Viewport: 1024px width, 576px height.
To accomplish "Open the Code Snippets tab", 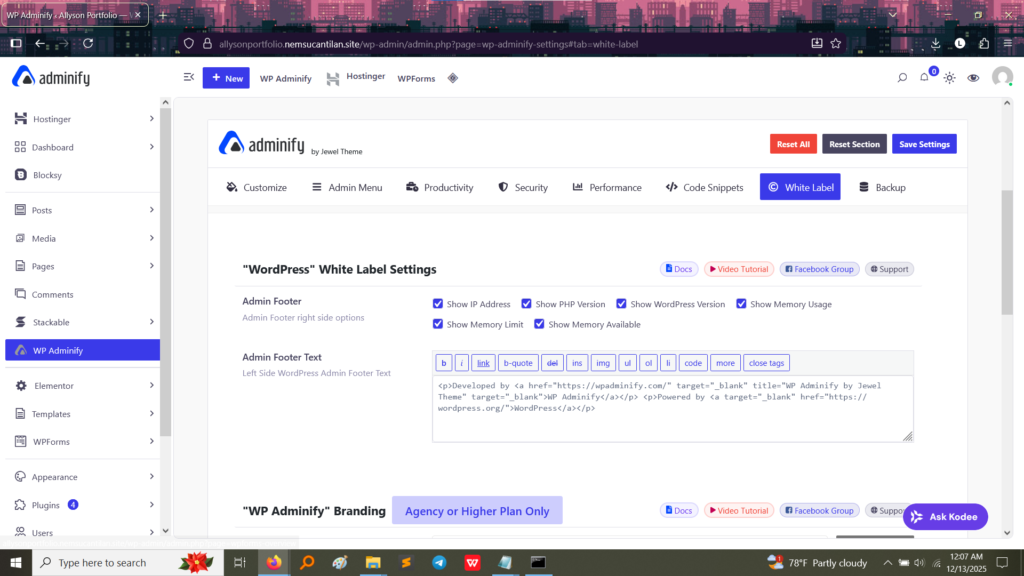I will click(704, 187).
